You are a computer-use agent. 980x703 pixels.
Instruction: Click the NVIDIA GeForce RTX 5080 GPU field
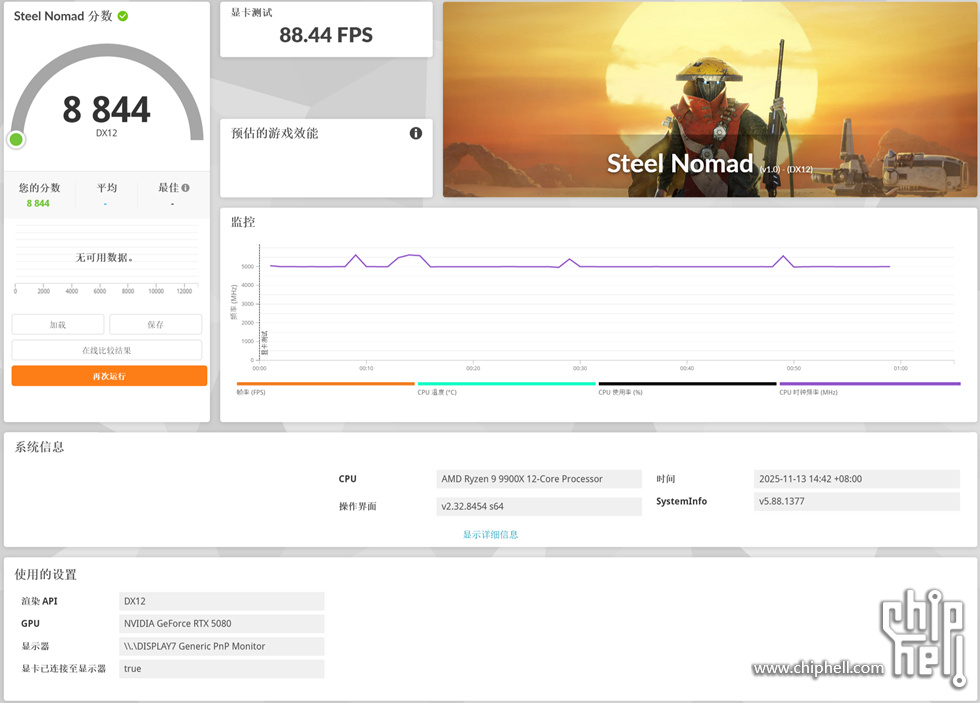221,623
